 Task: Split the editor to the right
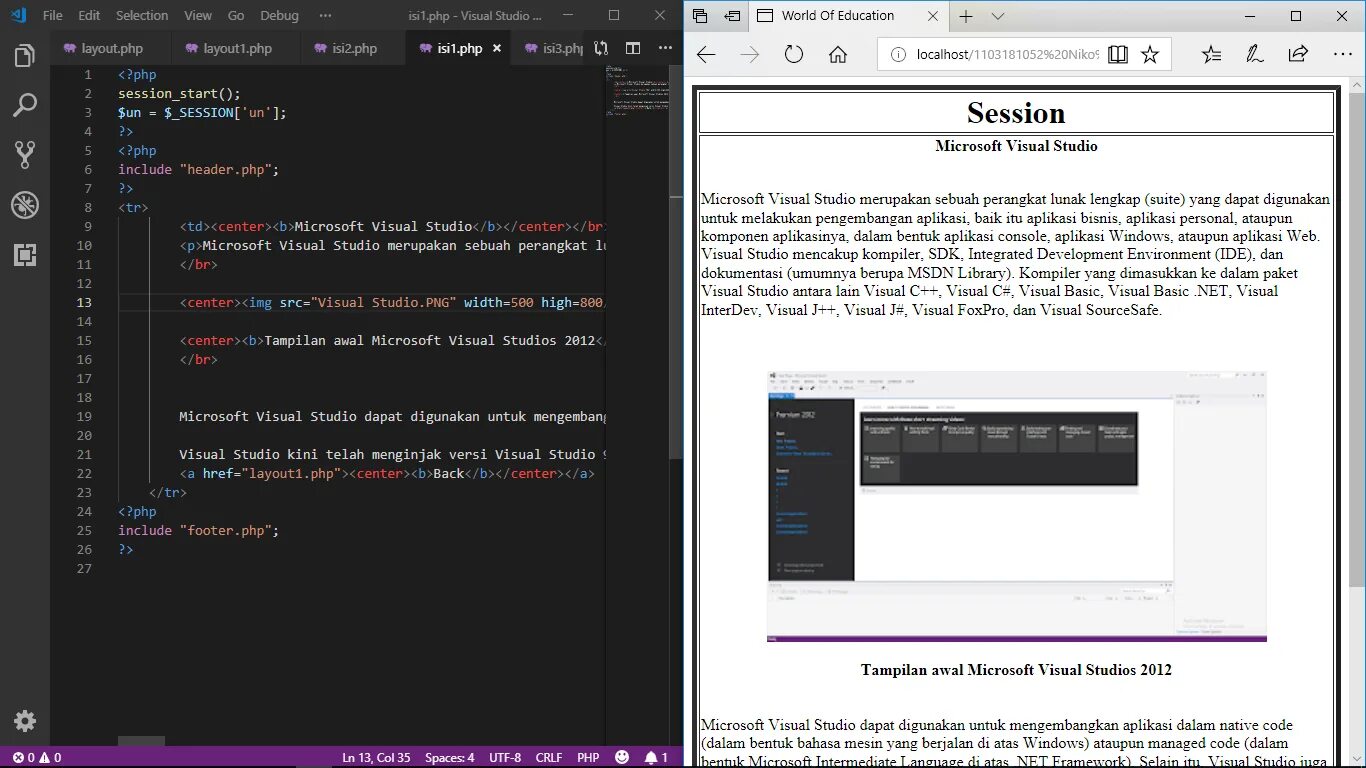(633, 48)
